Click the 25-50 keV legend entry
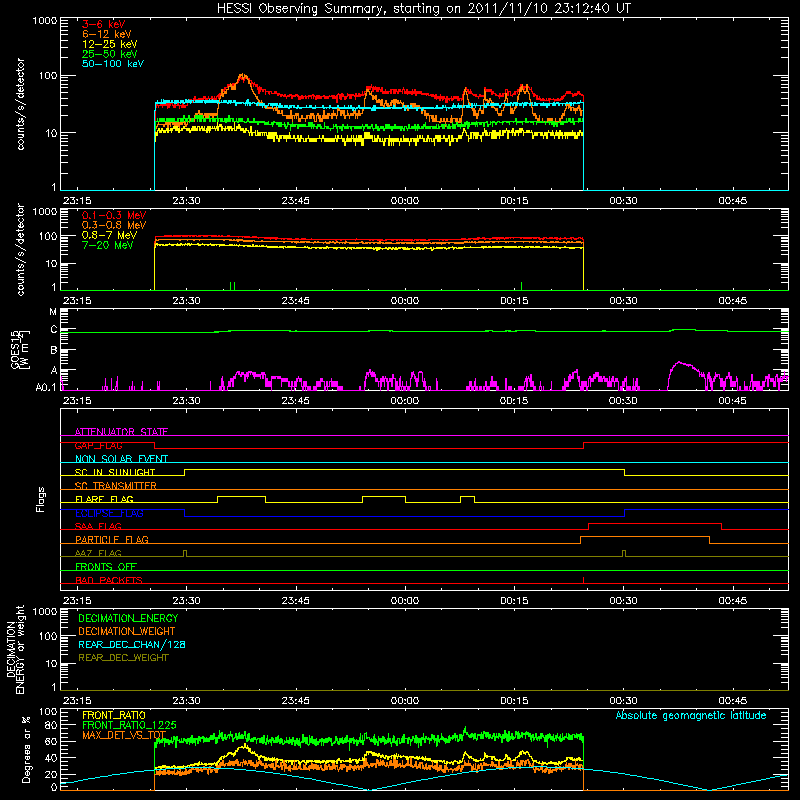800x800 pixels. click(x=110, y=54)
